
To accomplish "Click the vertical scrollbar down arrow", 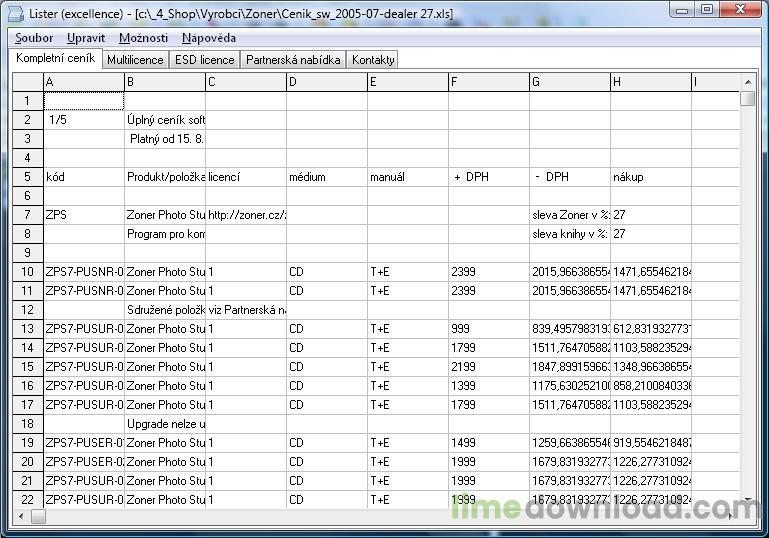I will tap(748, 498).
